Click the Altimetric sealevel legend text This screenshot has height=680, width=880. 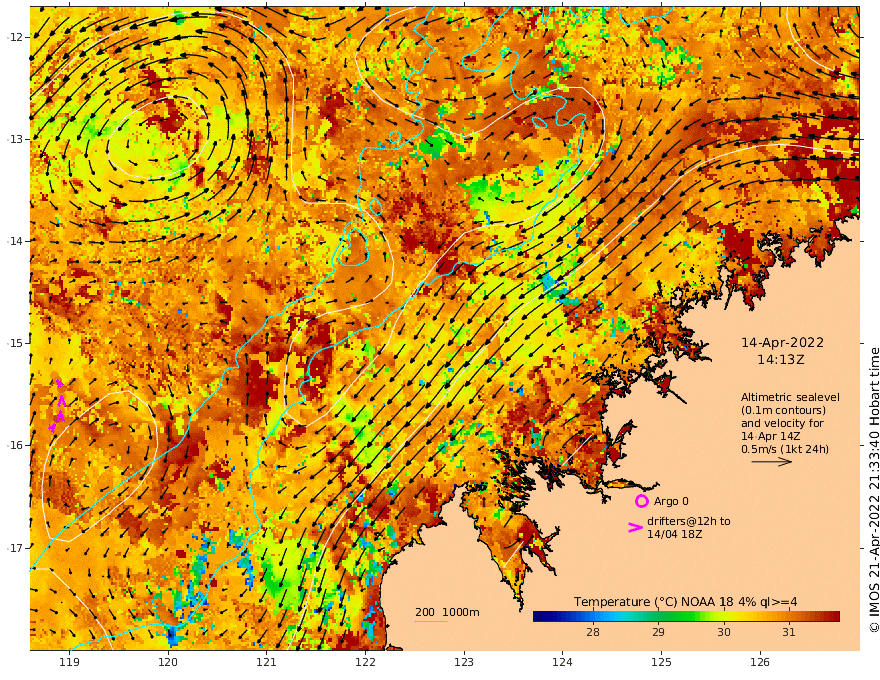click(790, 397)
